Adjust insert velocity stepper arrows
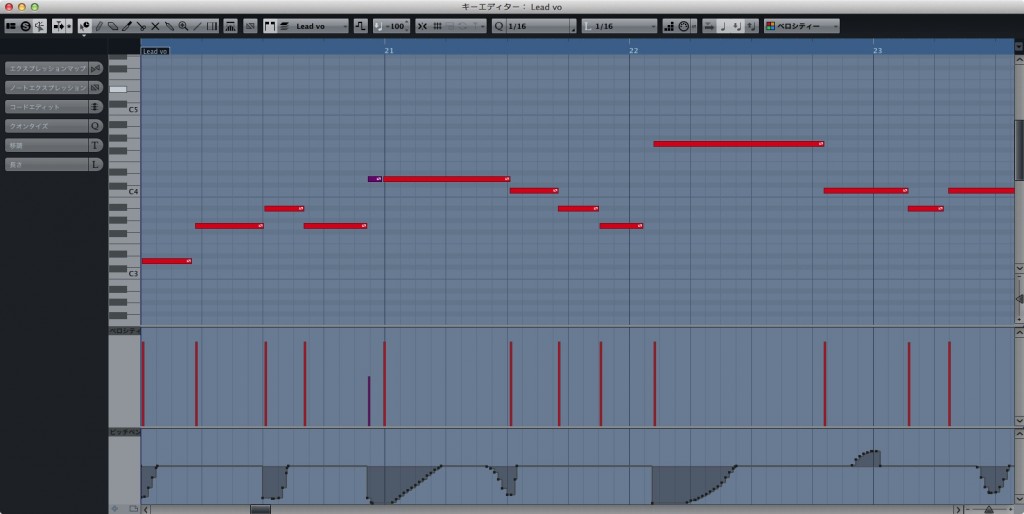This screenshot has height=514, width=1024. point(408,26)
